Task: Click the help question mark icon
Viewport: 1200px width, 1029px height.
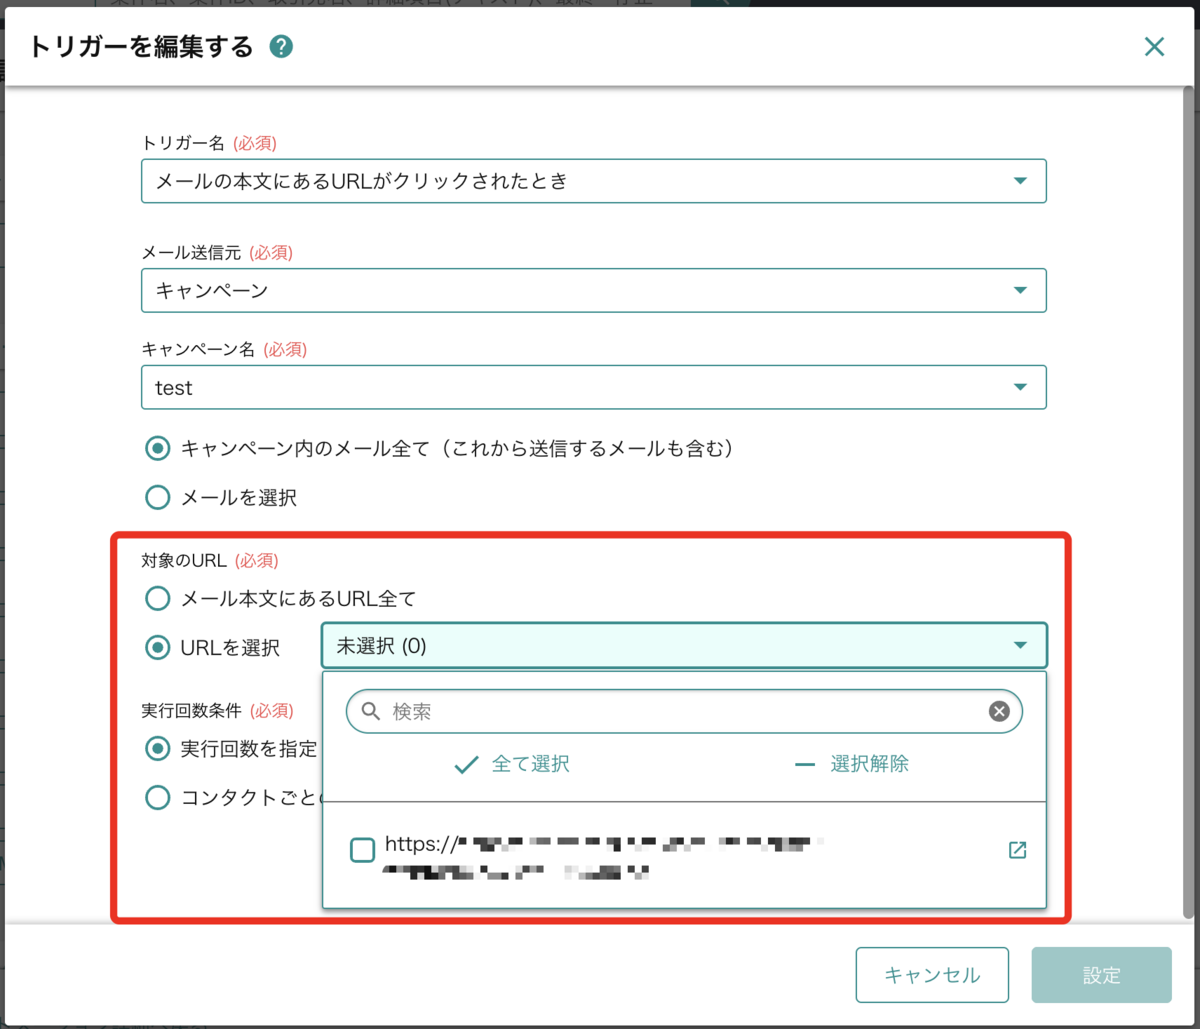Action: tap(281, 47)
